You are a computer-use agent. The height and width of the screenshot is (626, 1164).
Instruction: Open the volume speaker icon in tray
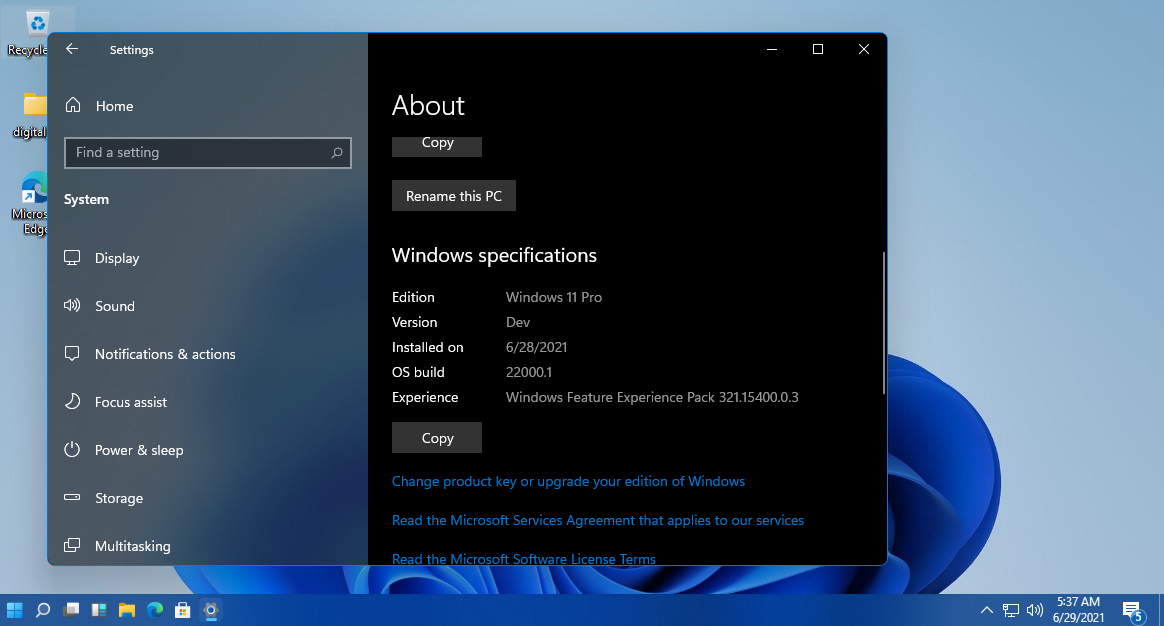[1035, 610]
